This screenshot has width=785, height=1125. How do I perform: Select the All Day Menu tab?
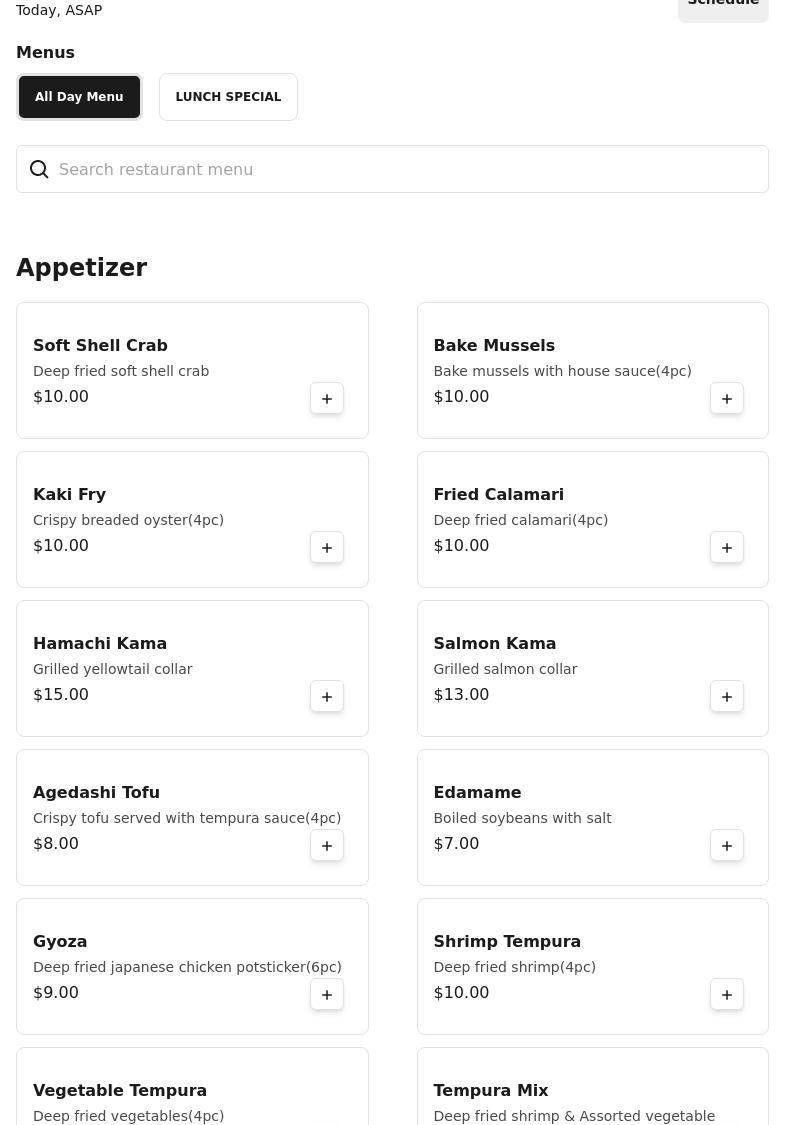pyautogui.click(x=79, y=97)
